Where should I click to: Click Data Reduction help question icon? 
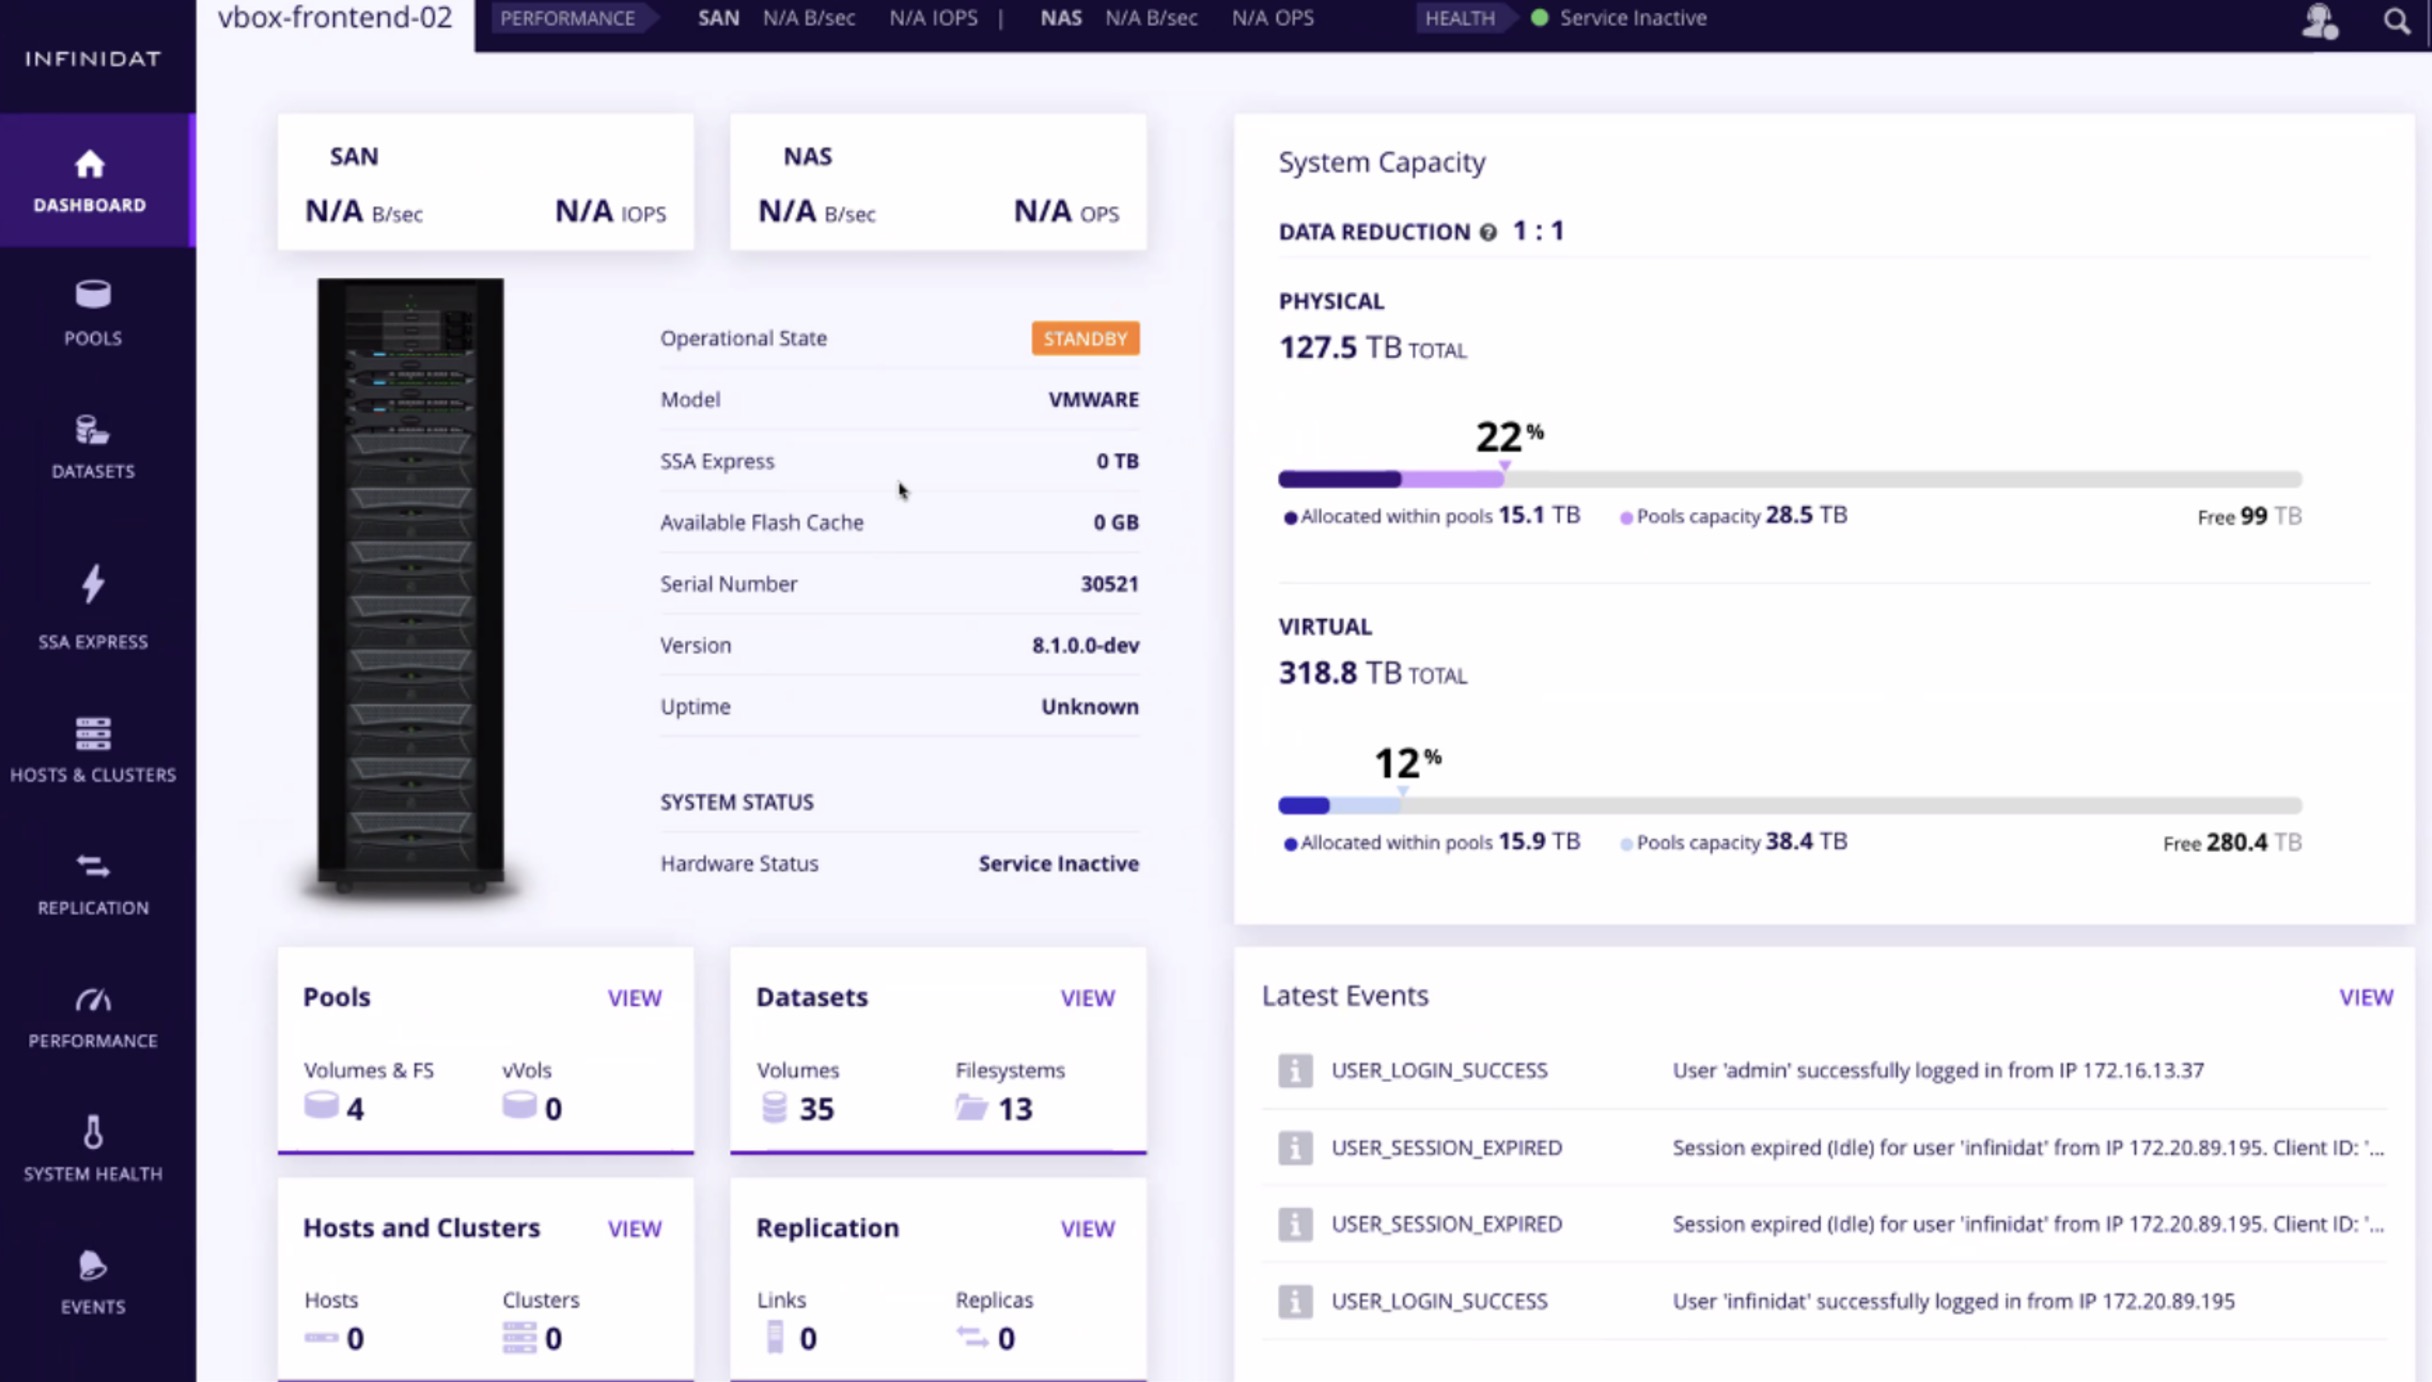click(x=1488, y=233)
